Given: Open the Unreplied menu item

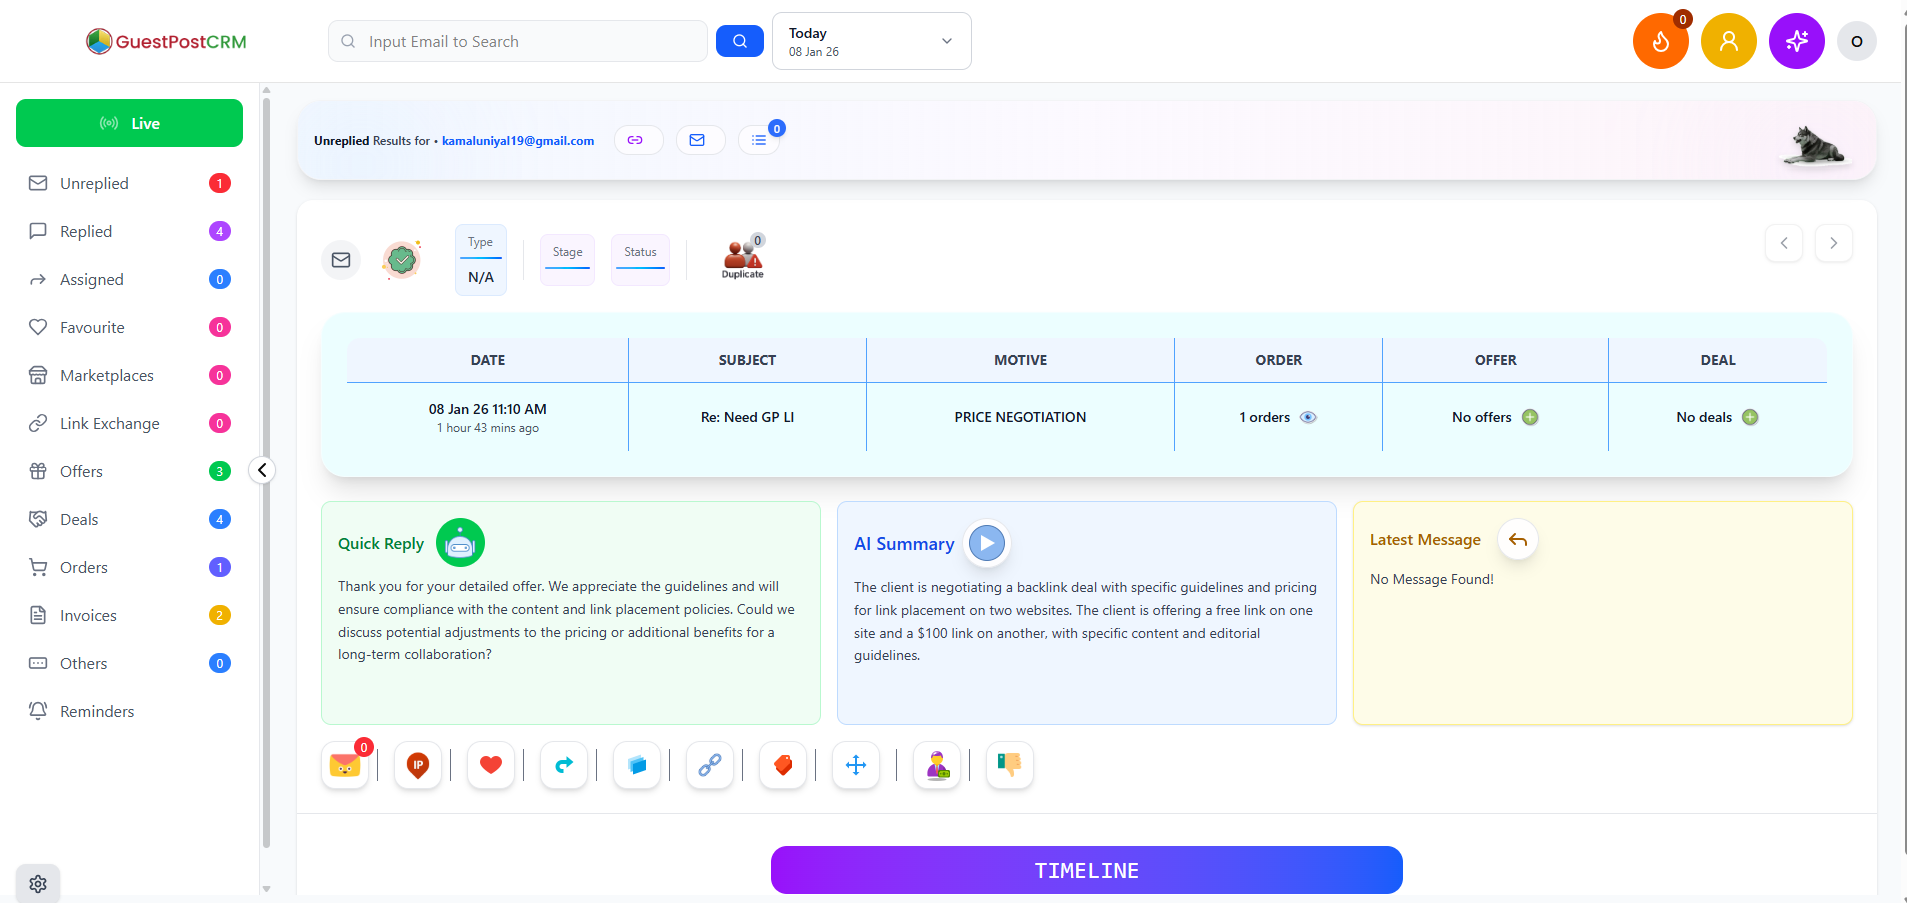Looking at the screenshot, I should click(x=94, y=183).
